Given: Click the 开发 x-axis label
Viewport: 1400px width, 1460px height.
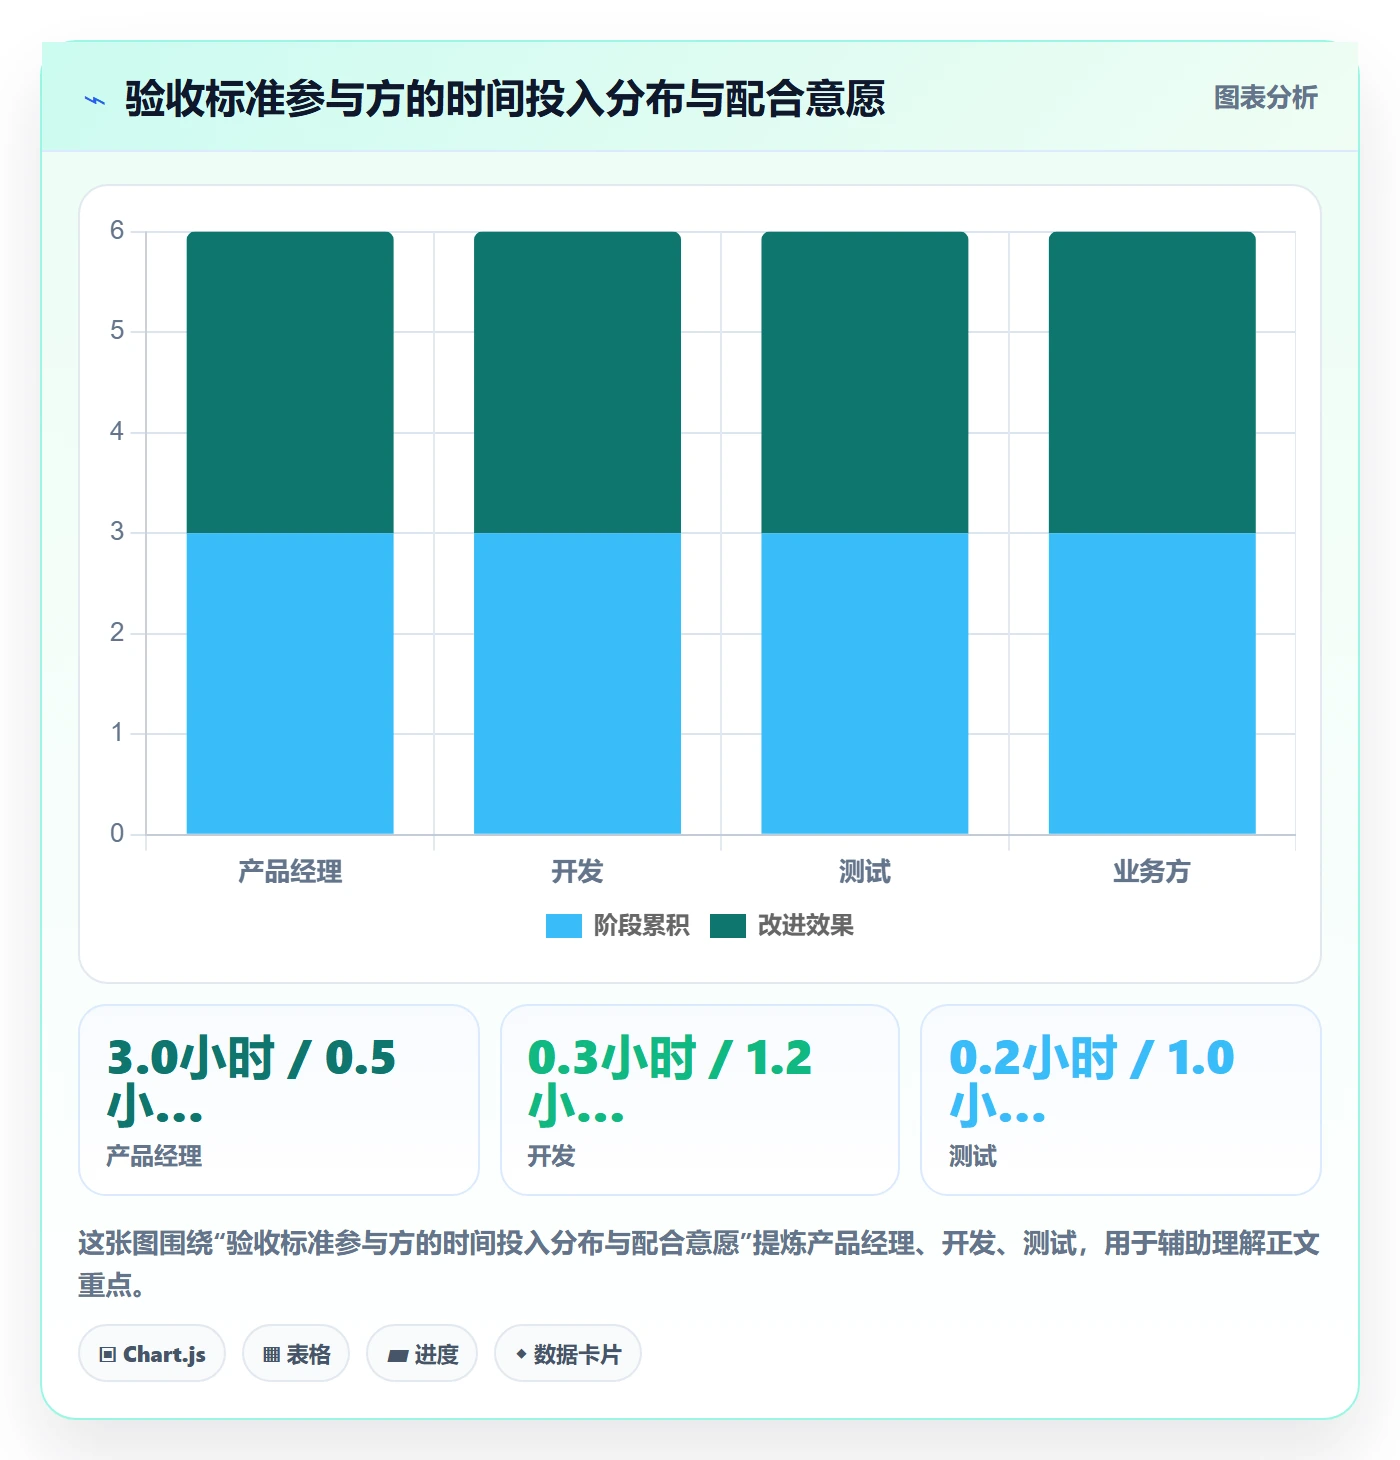Looking at the screenshot, I should point(577,872).
